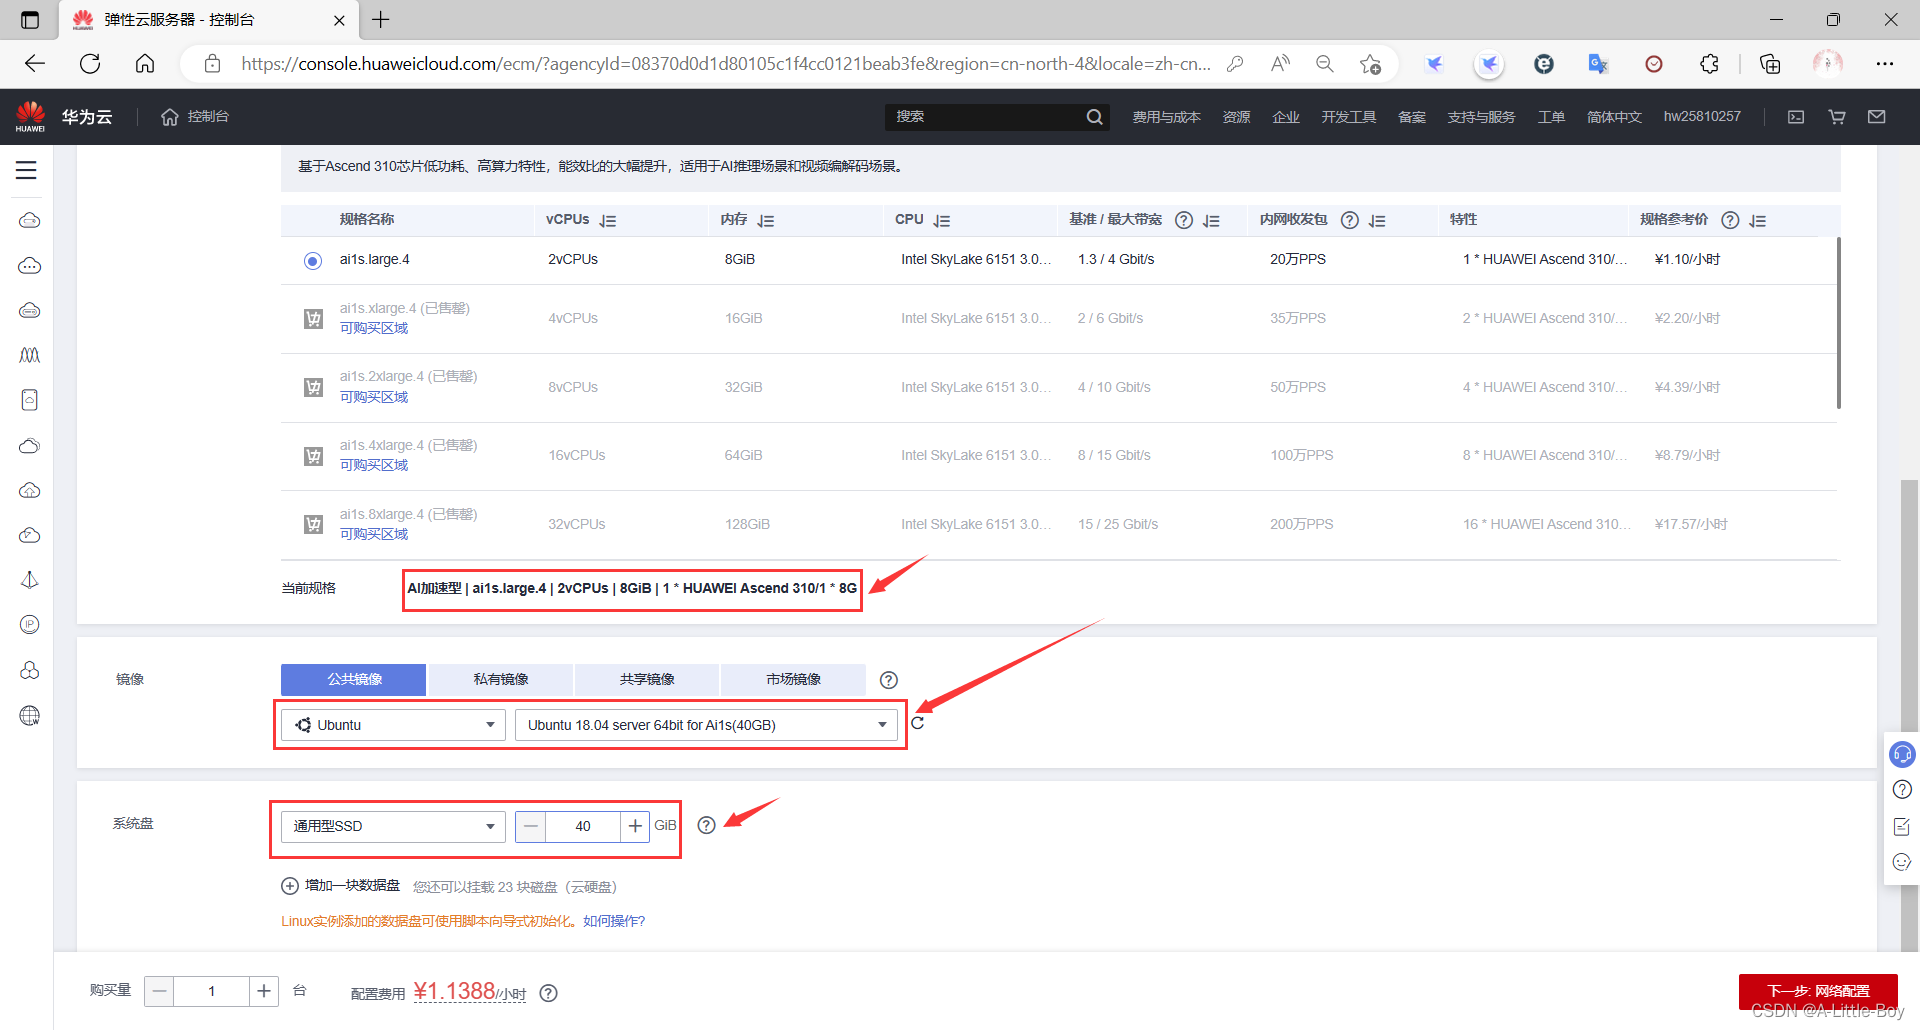Open the sidebar edit note icon
The width and height of the screenshot is (1920, 1030).
coord(1902,826)
